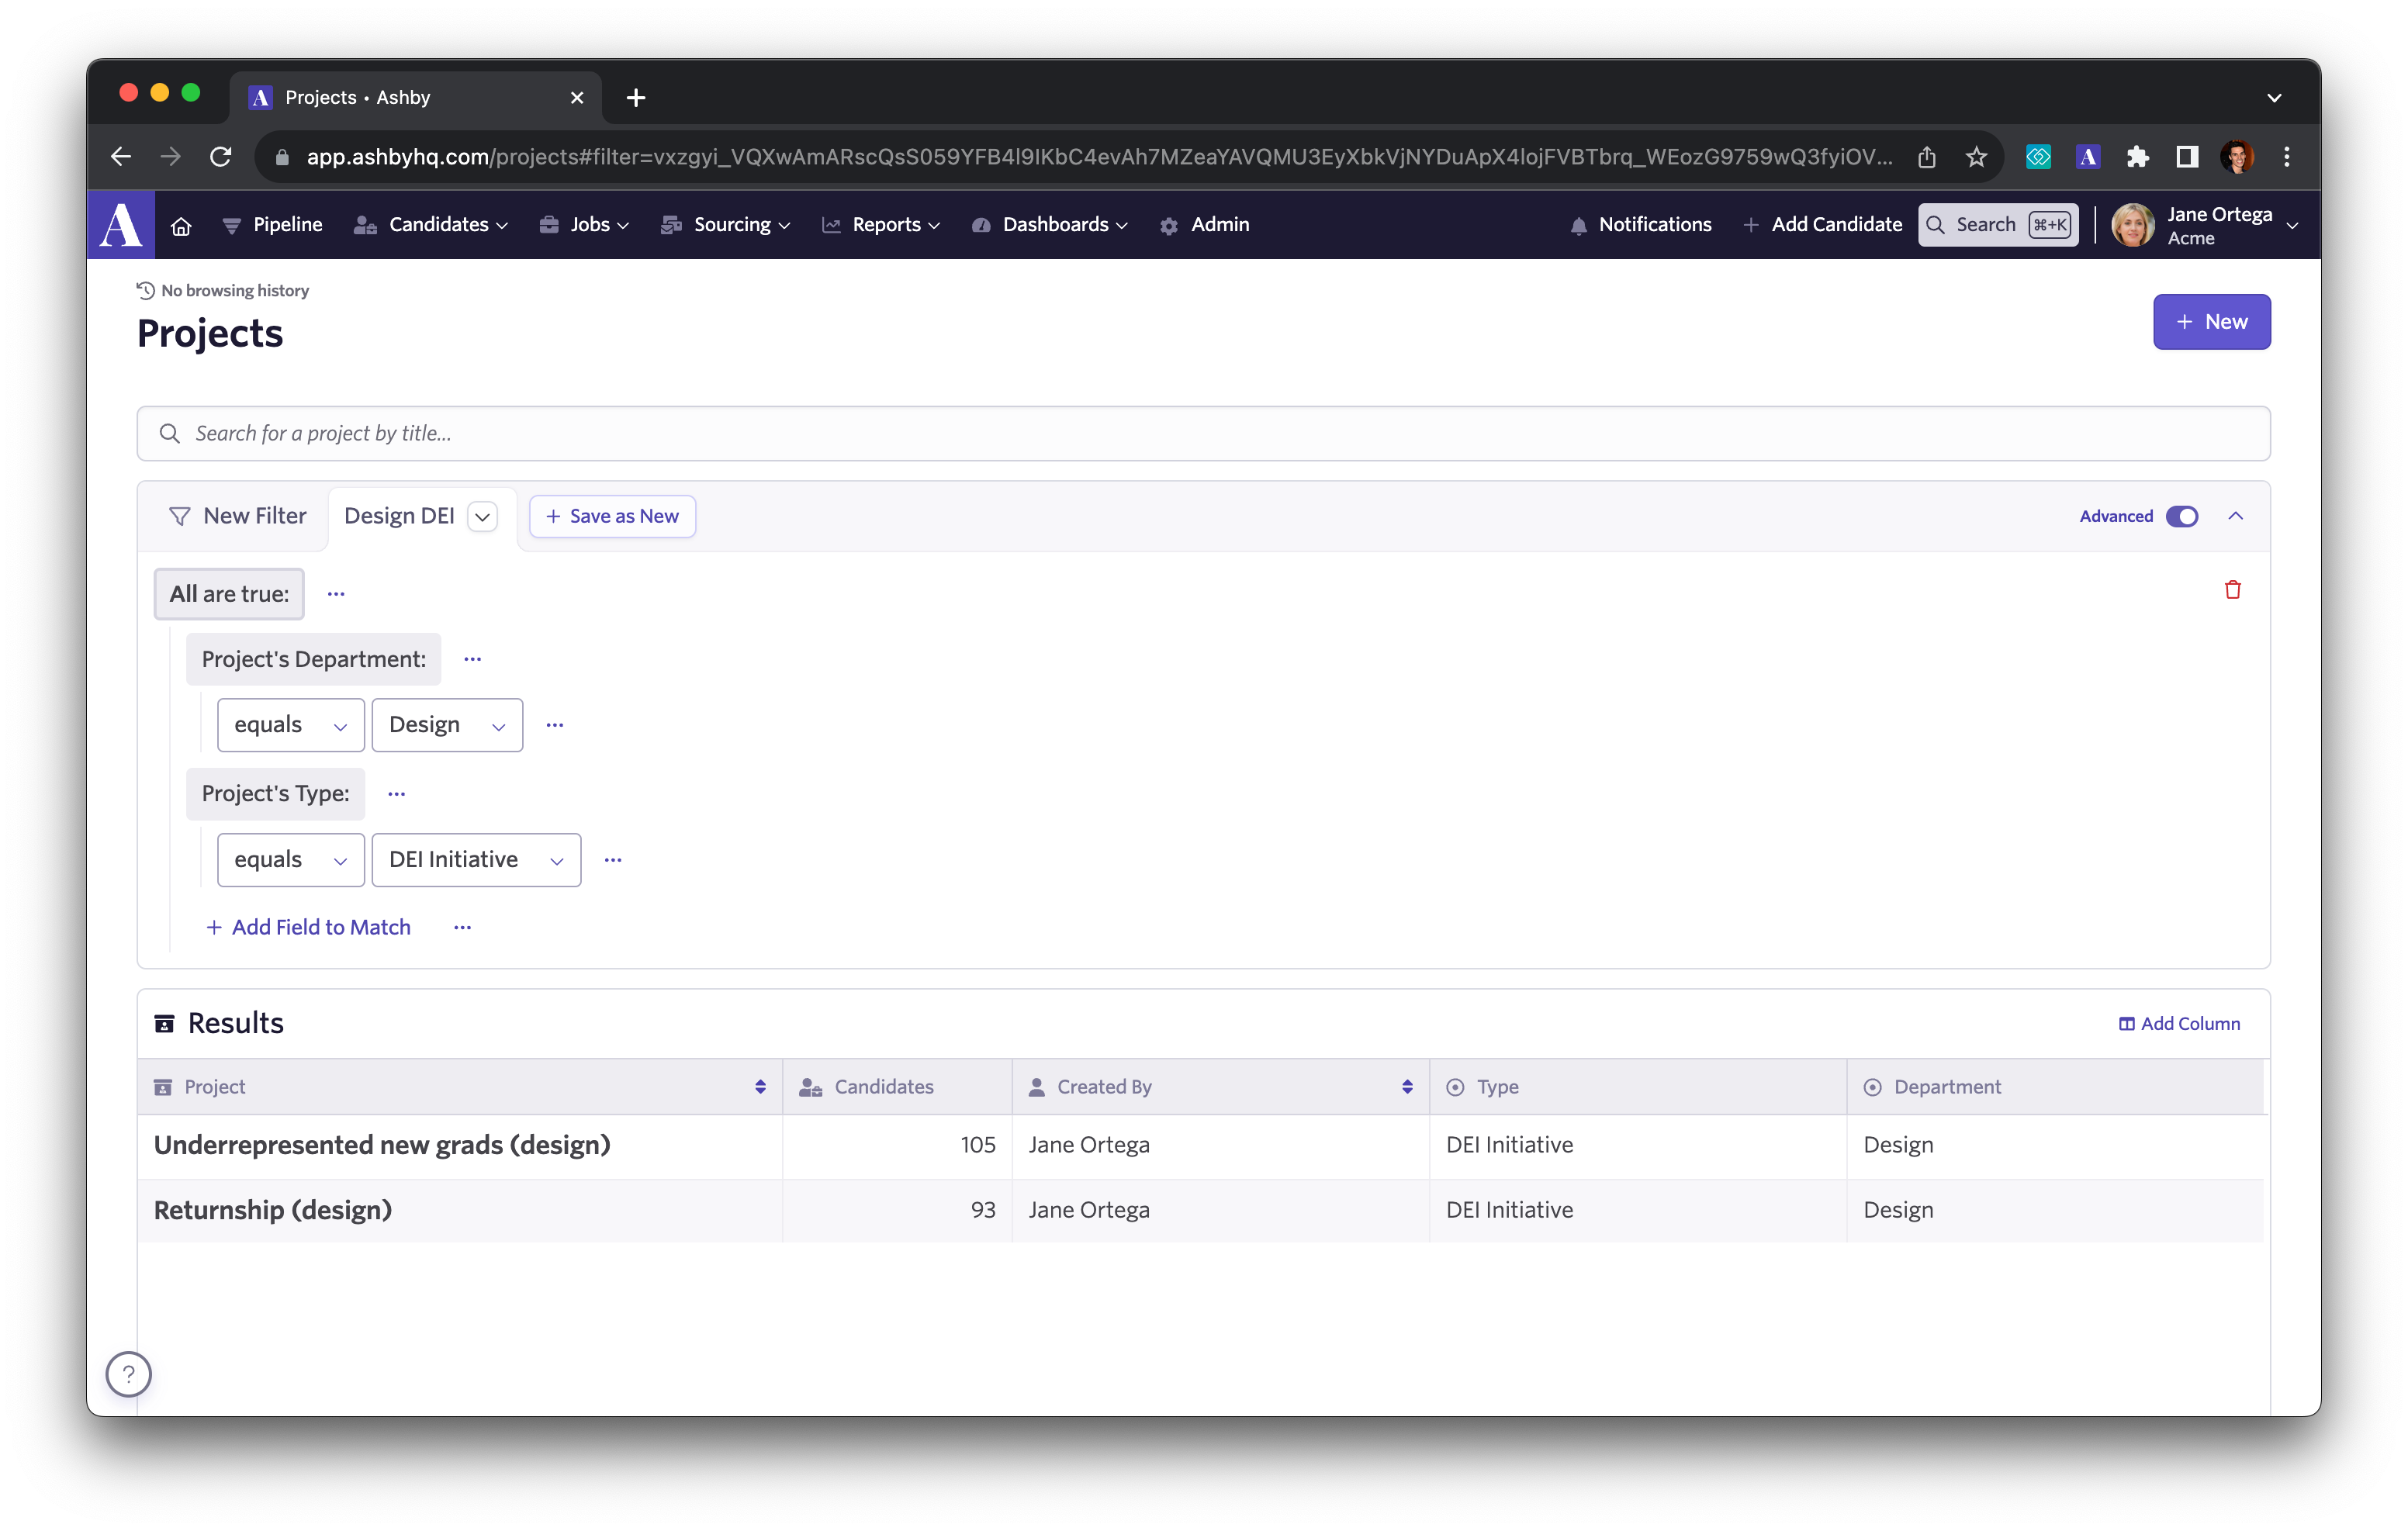Click the New project button
Image resolution: width=2408 pixels, height=1531 pixels.
tap(2213, 321)
